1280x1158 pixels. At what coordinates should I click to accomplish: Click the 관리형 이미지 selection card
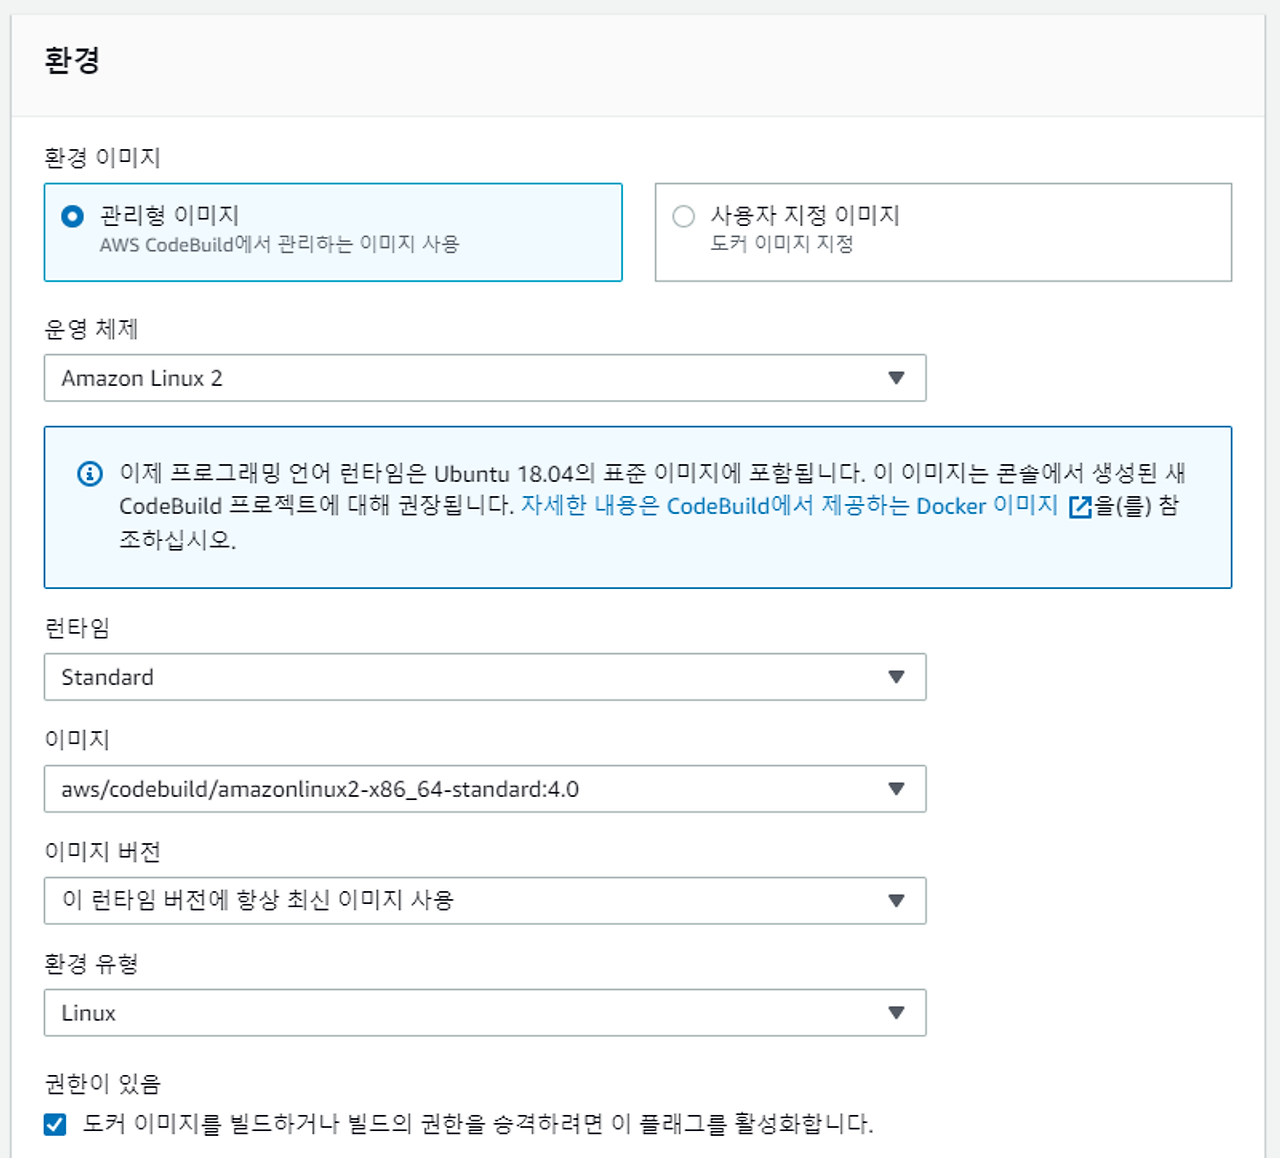pos(333,233)
